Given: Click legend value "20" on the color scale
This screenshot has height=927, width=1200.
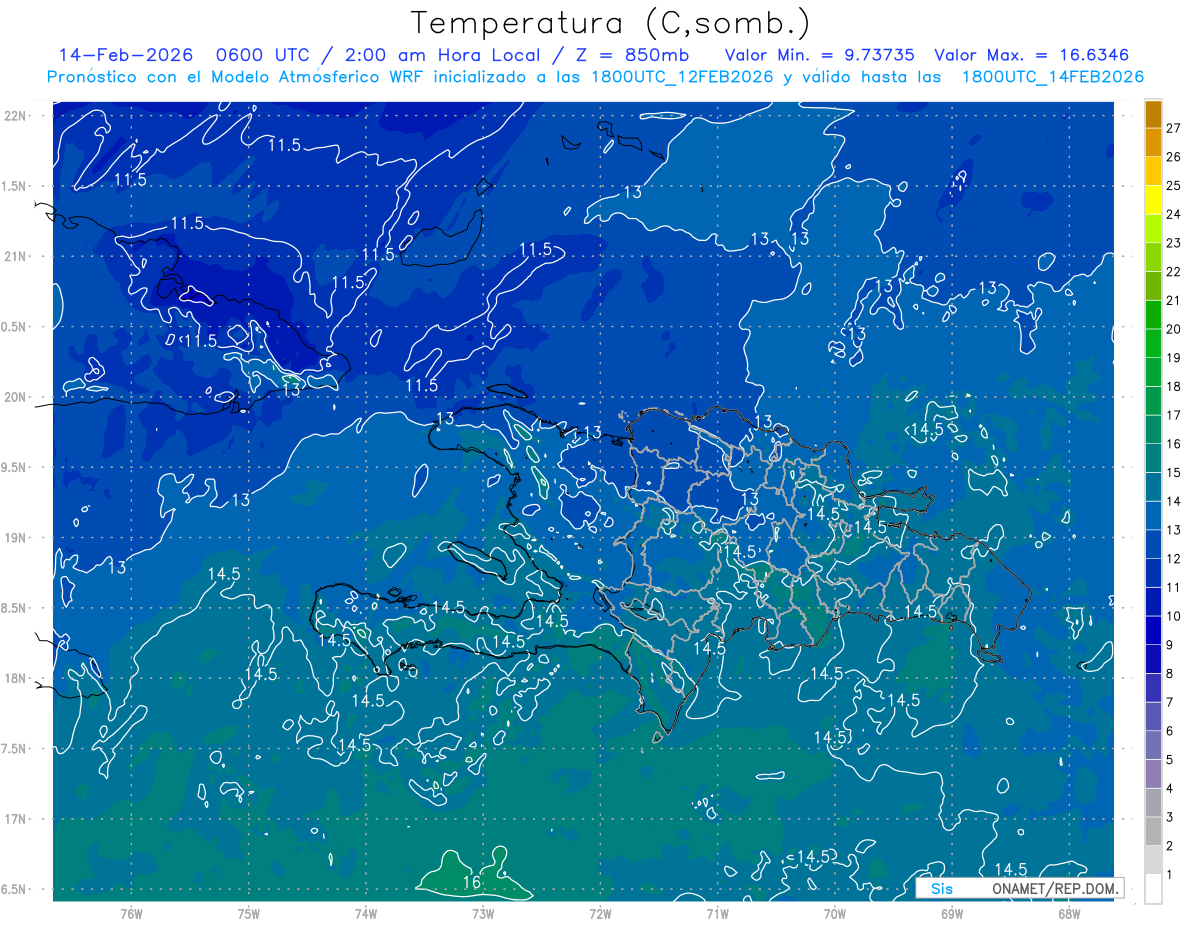Looking at the screenshot, I should point(1173,328).
